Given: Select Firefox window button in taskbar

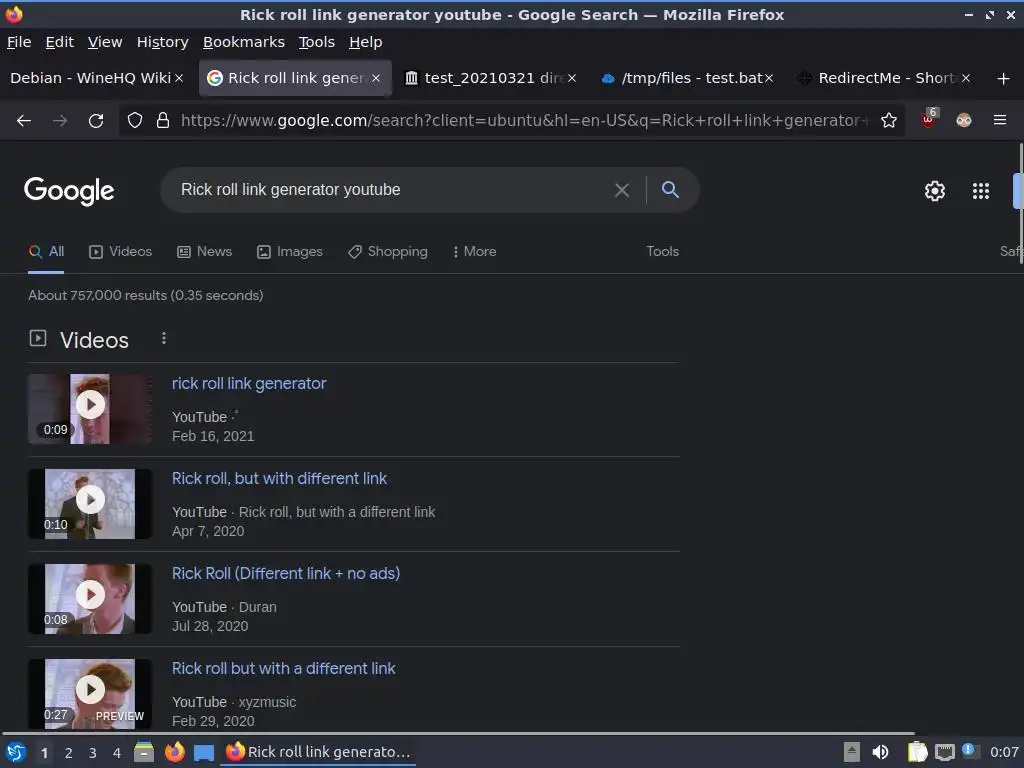Looking at the screenshot, I should click(319, 752).
